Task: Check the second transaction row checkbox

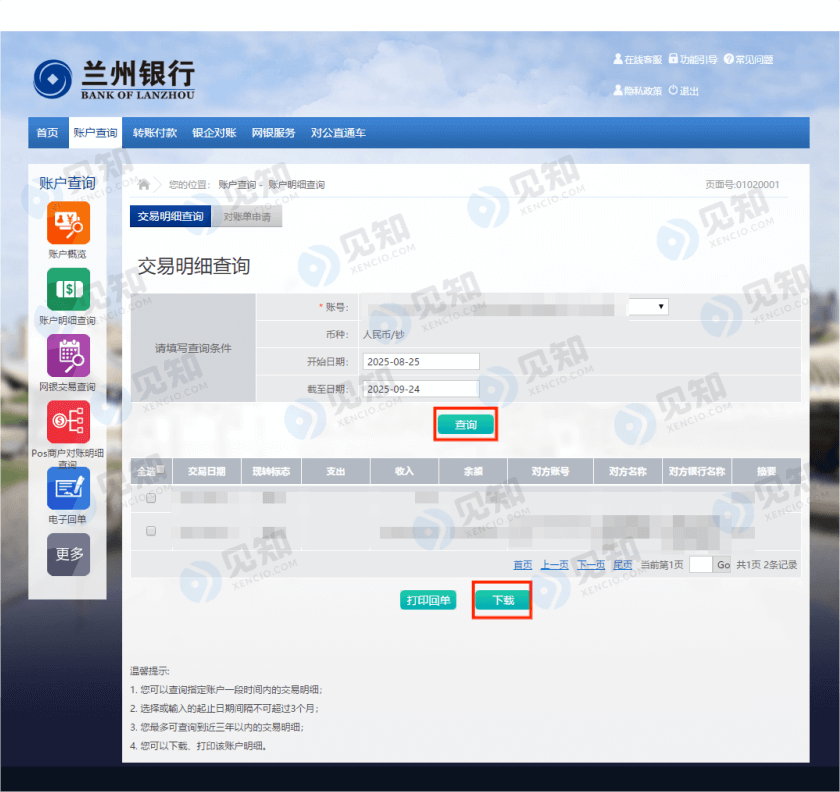Action: (151, 531)
